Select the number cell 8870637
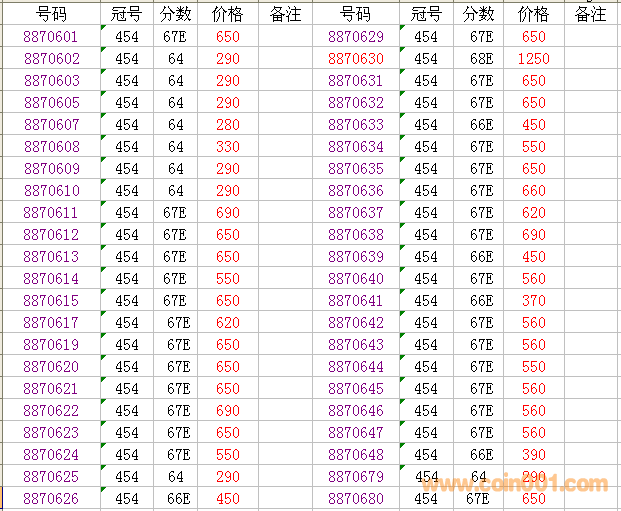The height and width of the screenshot is (511, 621). (355, 213)
